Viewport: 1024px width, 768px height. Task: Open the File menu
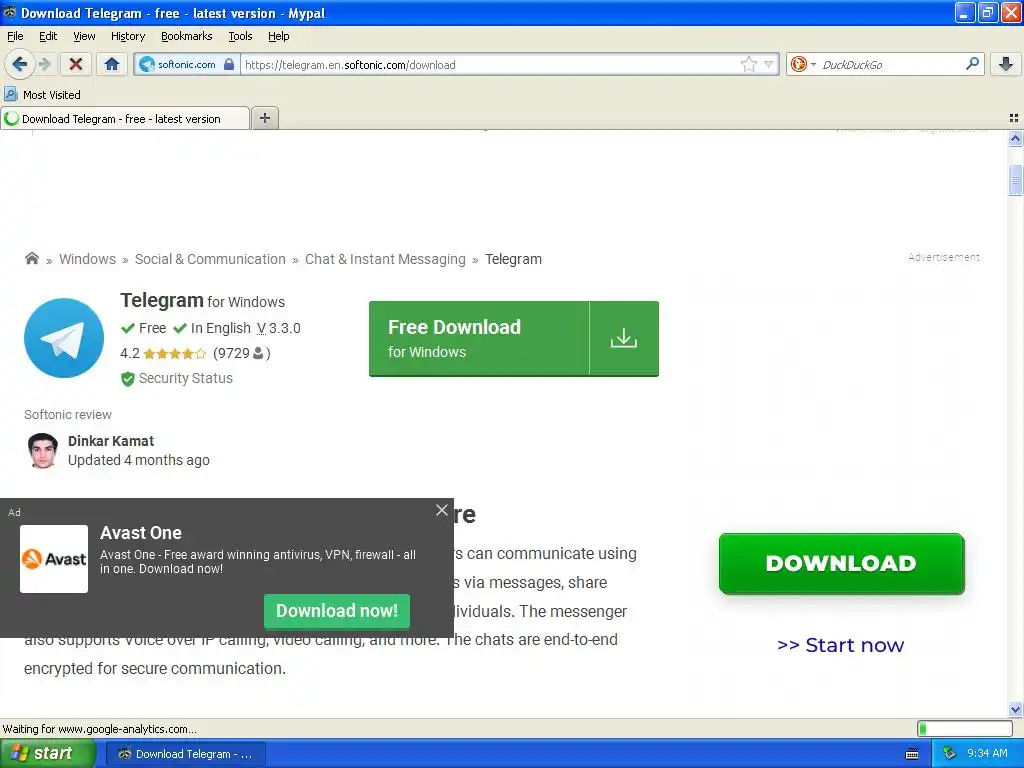click(x=15, y=36)
